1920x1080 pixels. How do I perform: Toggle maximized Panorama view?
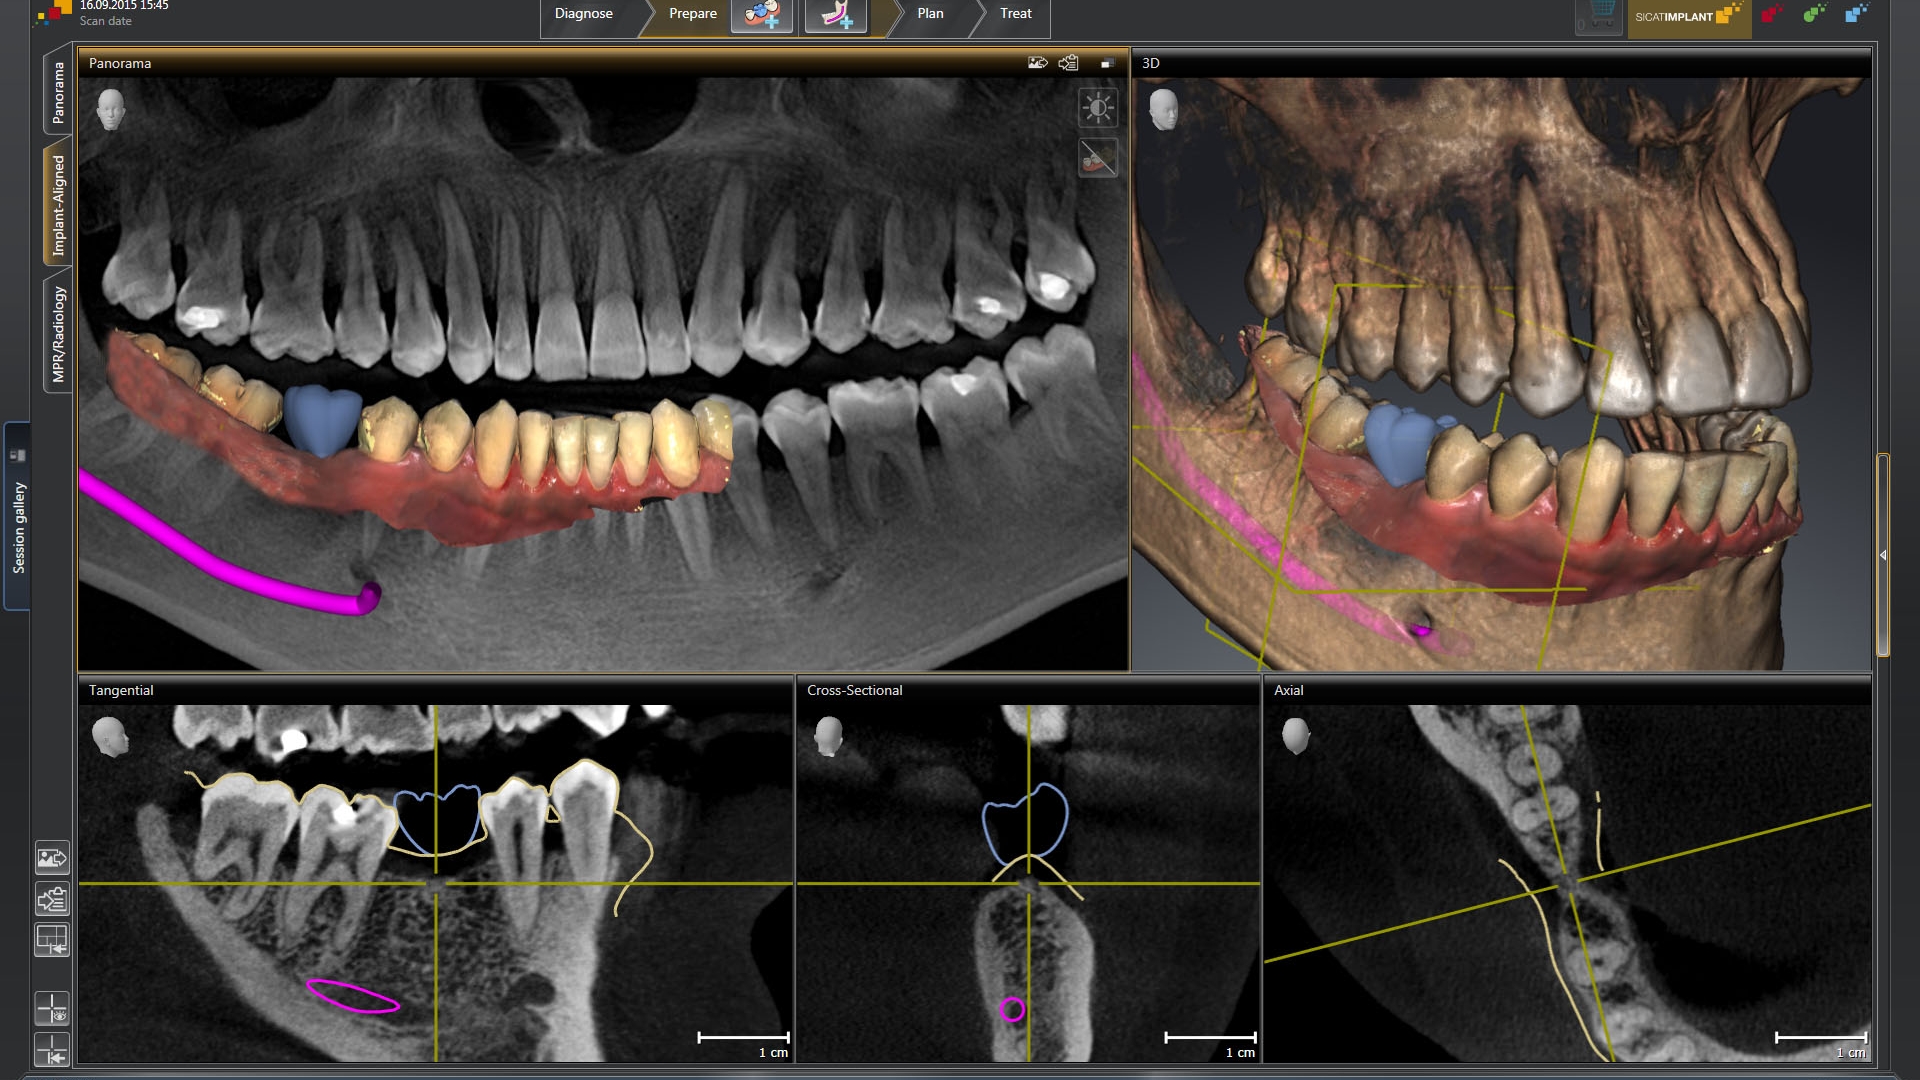click(x=1106, y=62)
